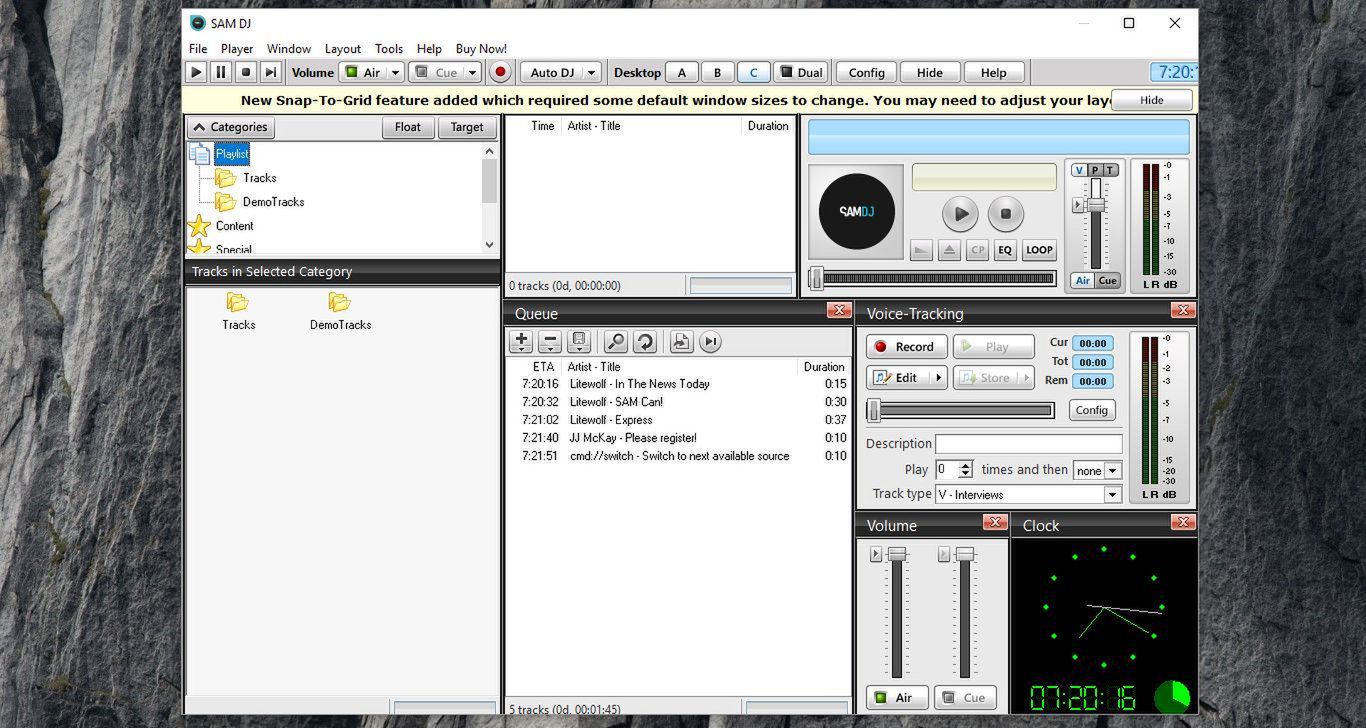Screen dimensions: 1366x728
Task: Expand the Air slider arrow in Volume panel
Action: pyautogui.click(x=876, y=554)
